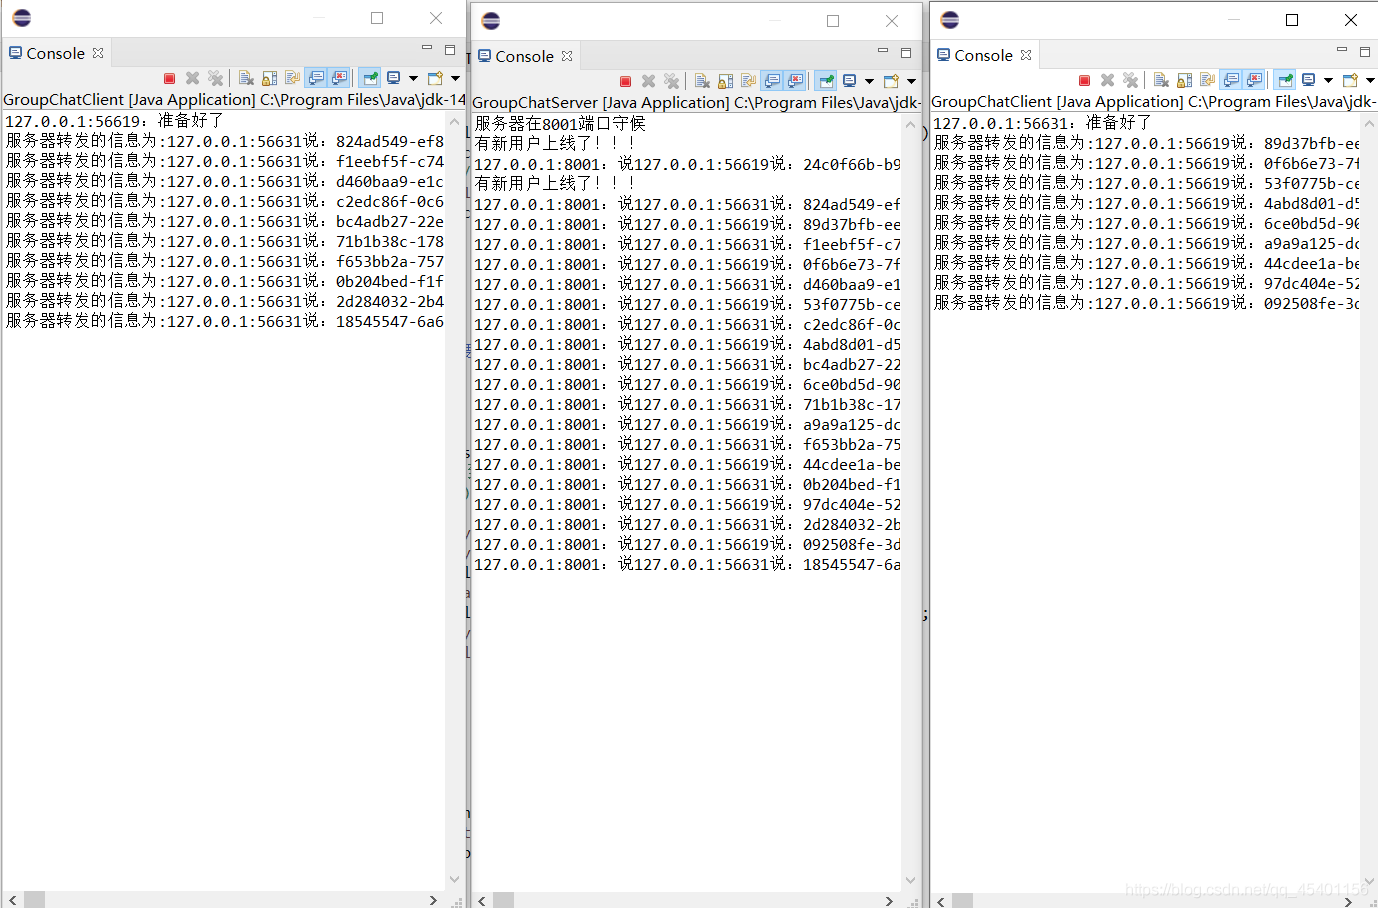
Task: Click the 'GroupChatServer [Java Application]' console label
Action: tap(601, 102)
